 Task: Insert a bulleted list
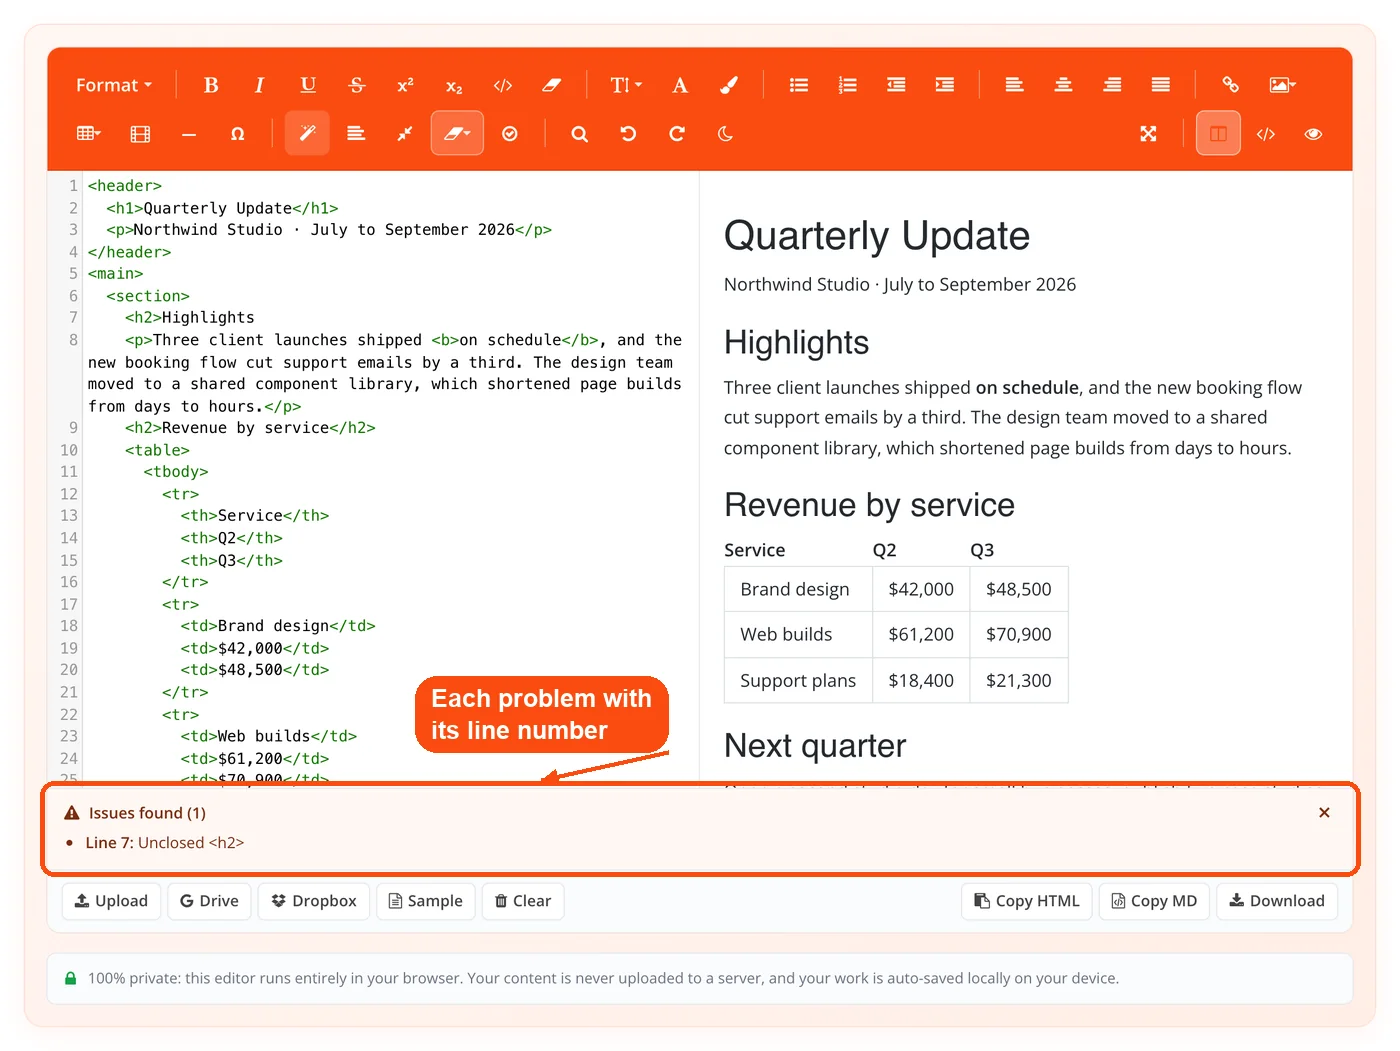click(x=799, y=85)
